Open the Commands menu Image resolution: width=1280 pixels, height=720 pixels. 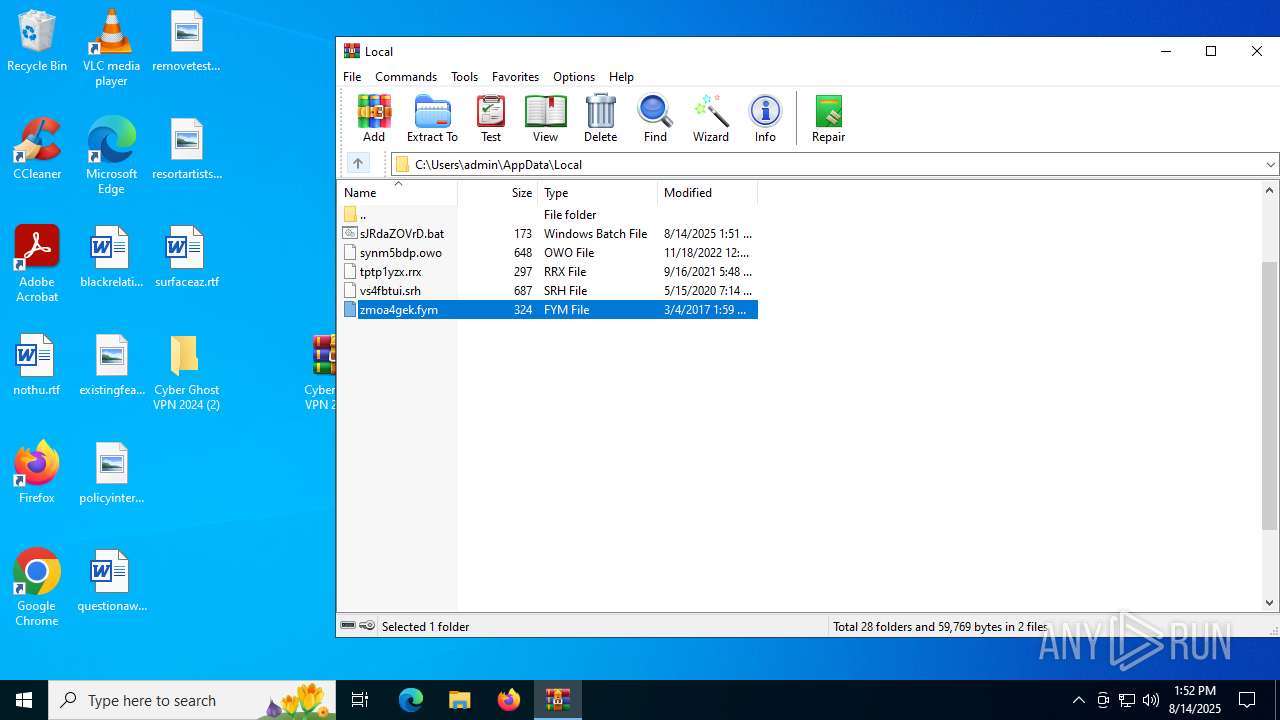point(406,77)
